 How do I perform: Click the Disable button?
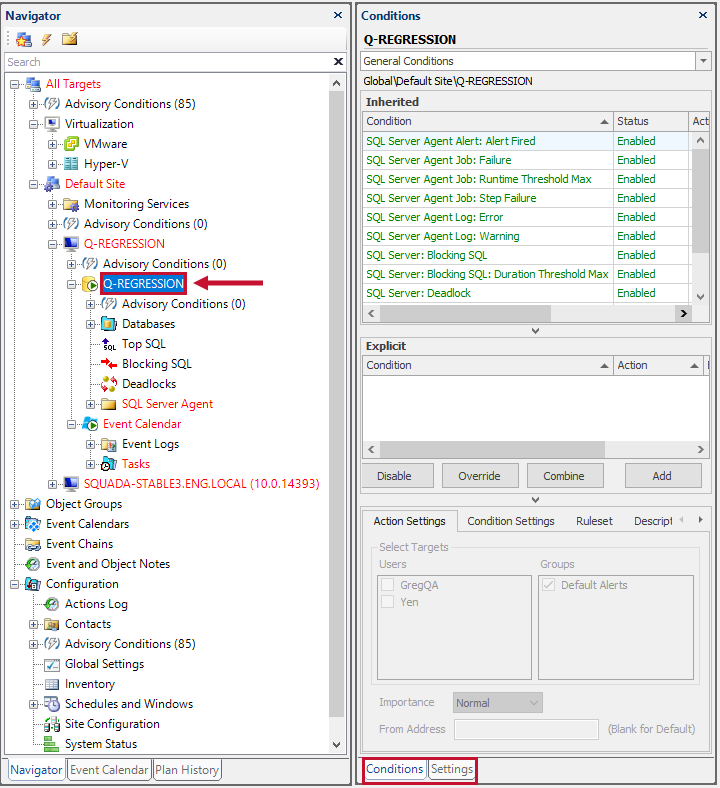point(397,476)
